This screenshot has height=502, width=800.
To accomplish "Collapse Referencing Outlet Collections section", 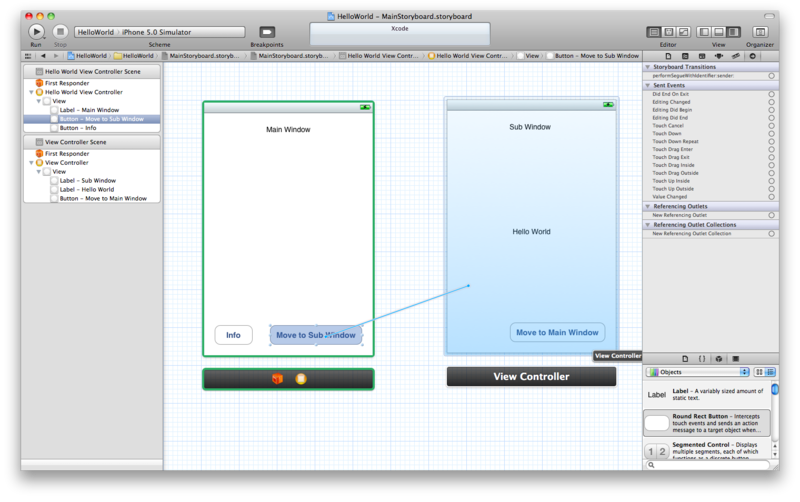I will 647,224.
